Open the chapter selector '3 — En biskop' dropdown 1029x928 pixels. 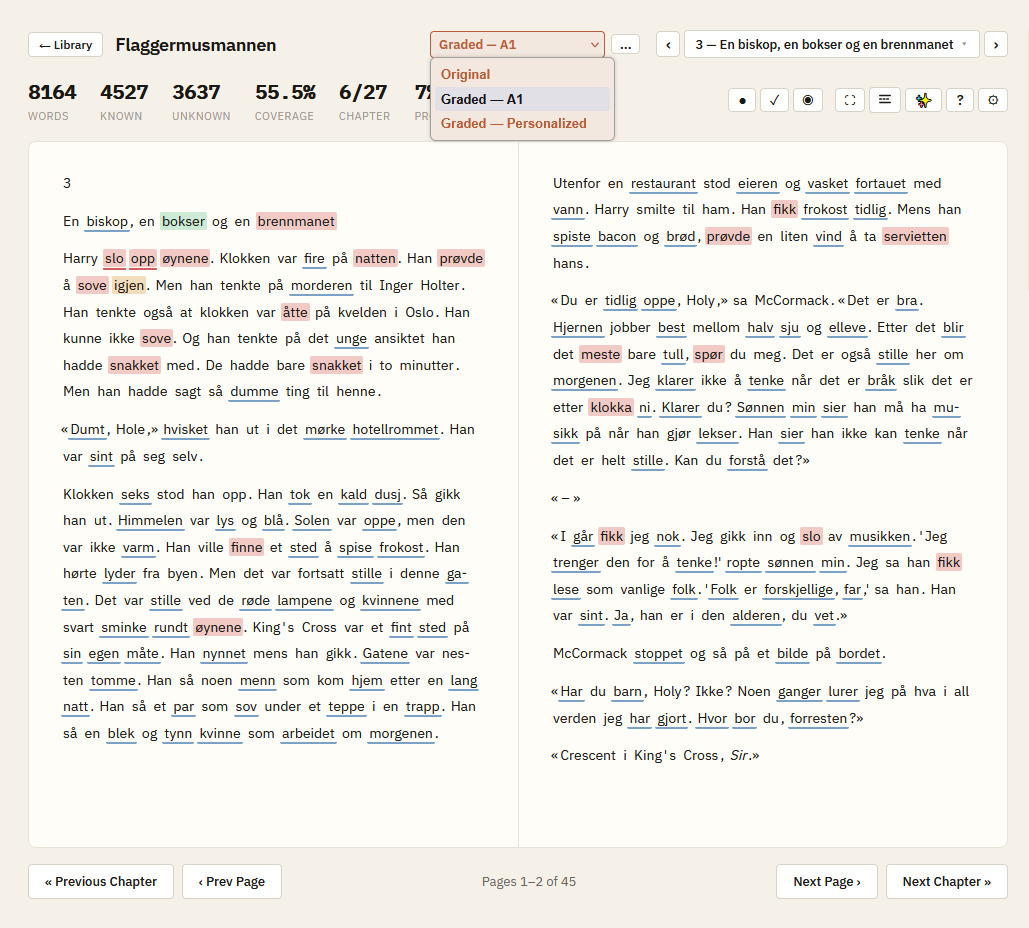[x=831, y=45]
